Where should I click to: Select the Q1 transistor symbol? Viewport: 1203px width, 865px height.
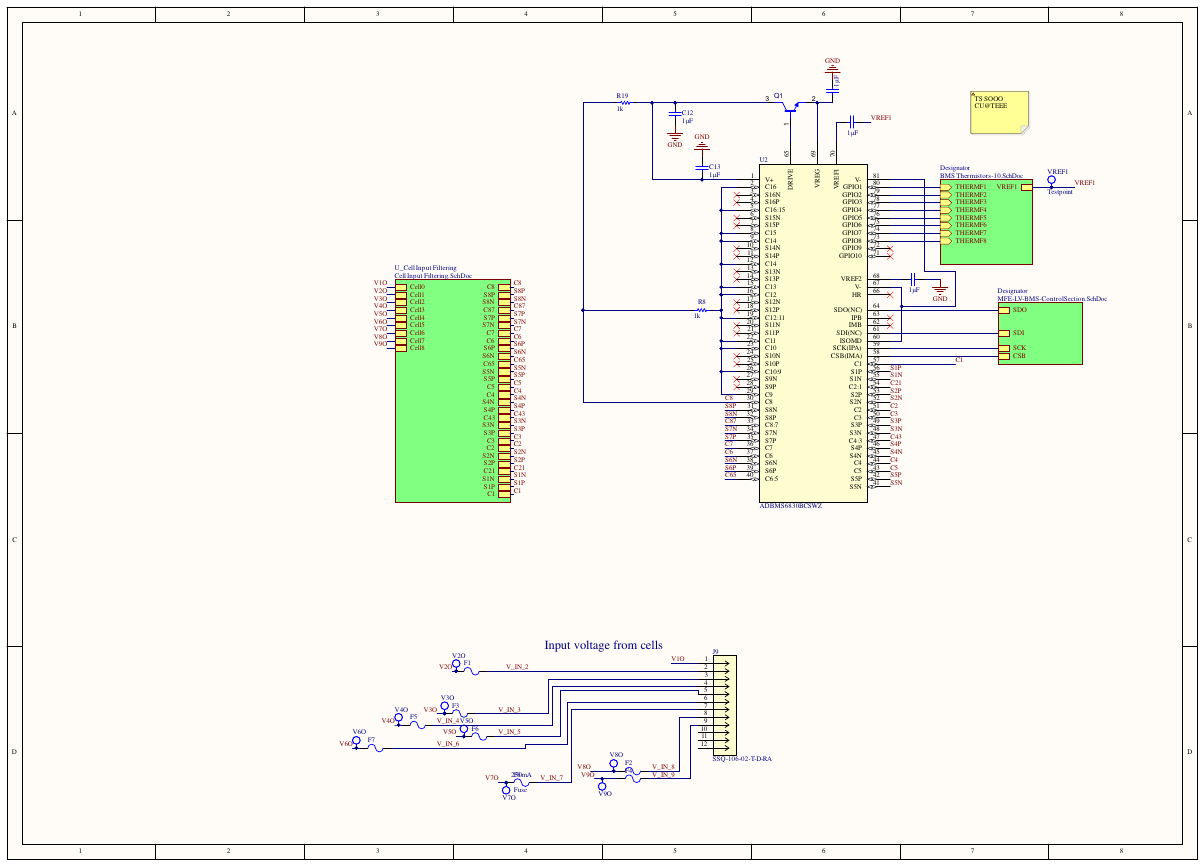[789, 107]
